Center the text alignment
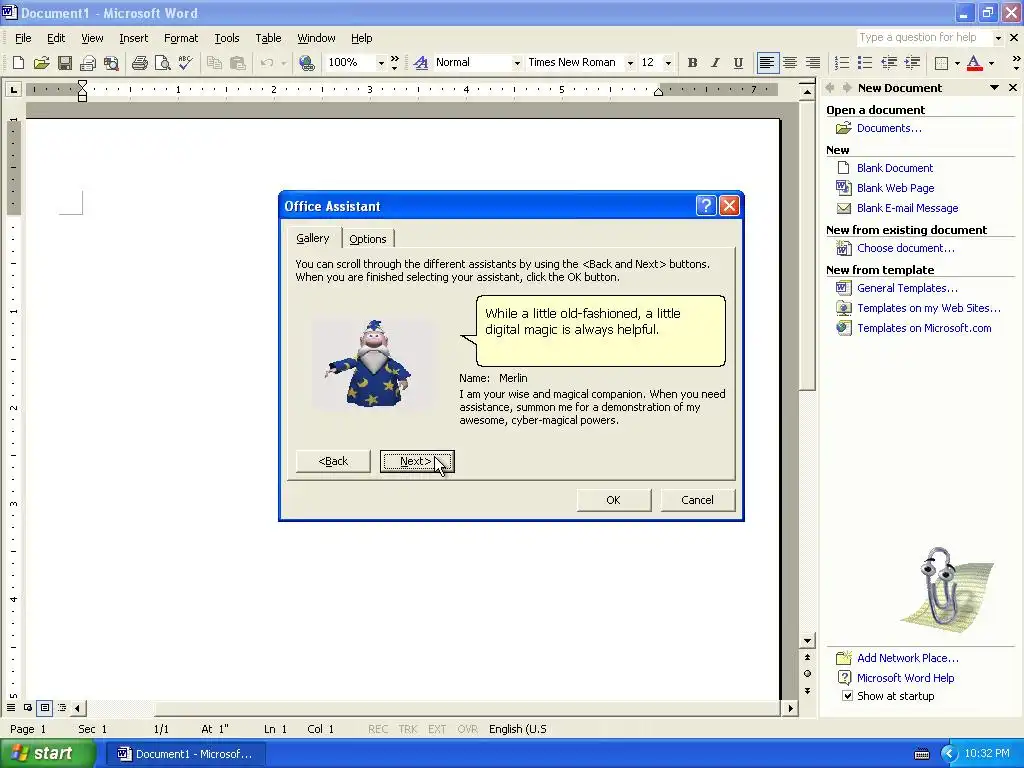This screenshot has width=1024, height=768. [x=790, y=63]
